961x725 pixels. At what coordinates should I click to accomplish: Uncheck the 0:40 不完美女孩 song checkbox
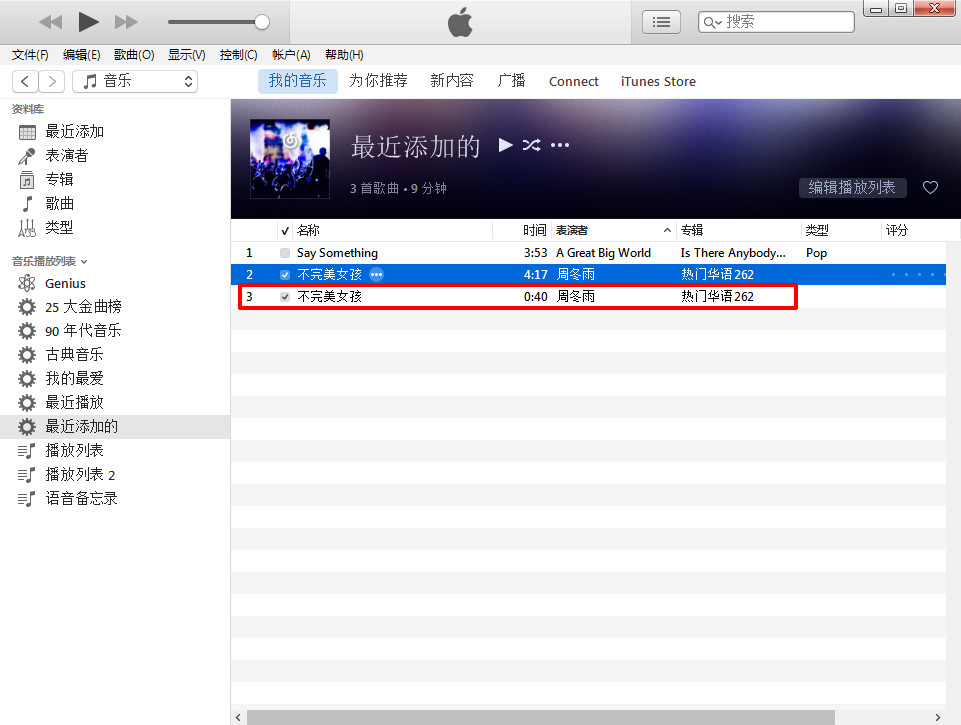click(x=285, y=297)
